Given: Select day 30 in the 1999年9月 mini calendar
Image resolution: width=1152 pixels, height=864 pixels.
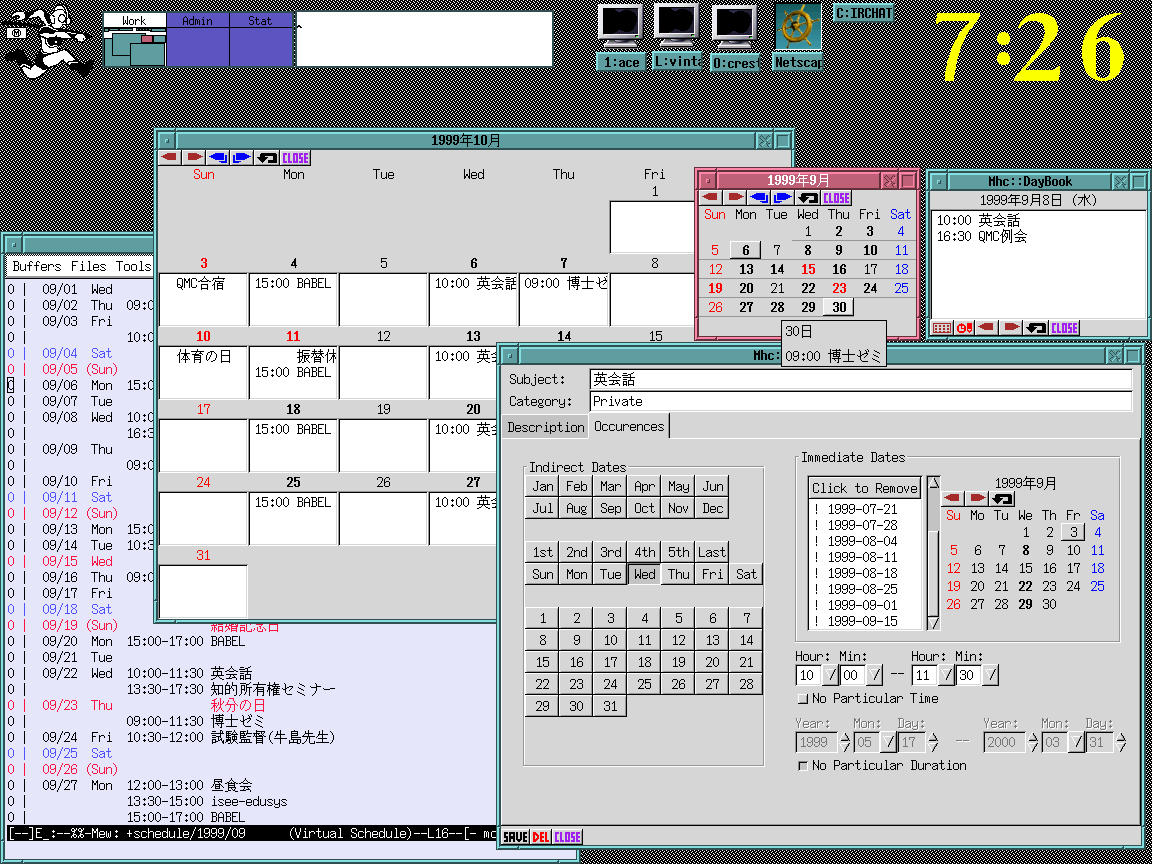Looking at the screenshot, I should (x=839, y=308).
